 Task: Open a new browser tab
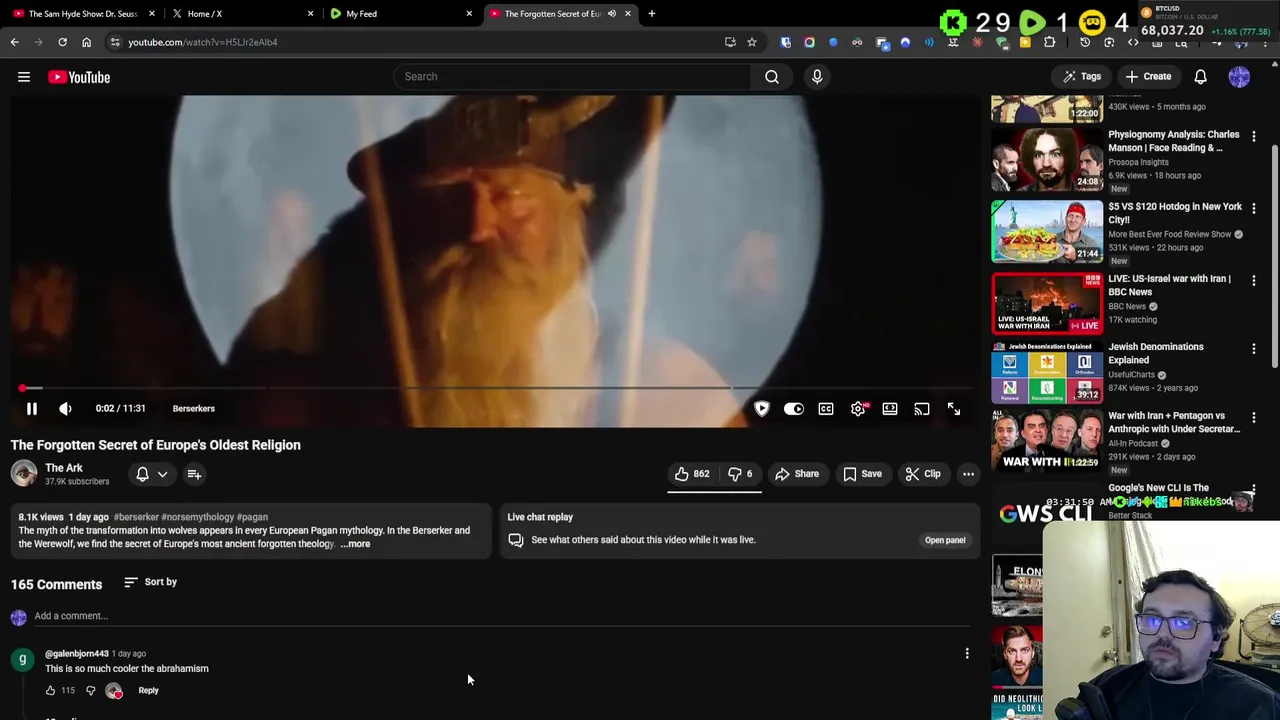[x=652, y=13]
